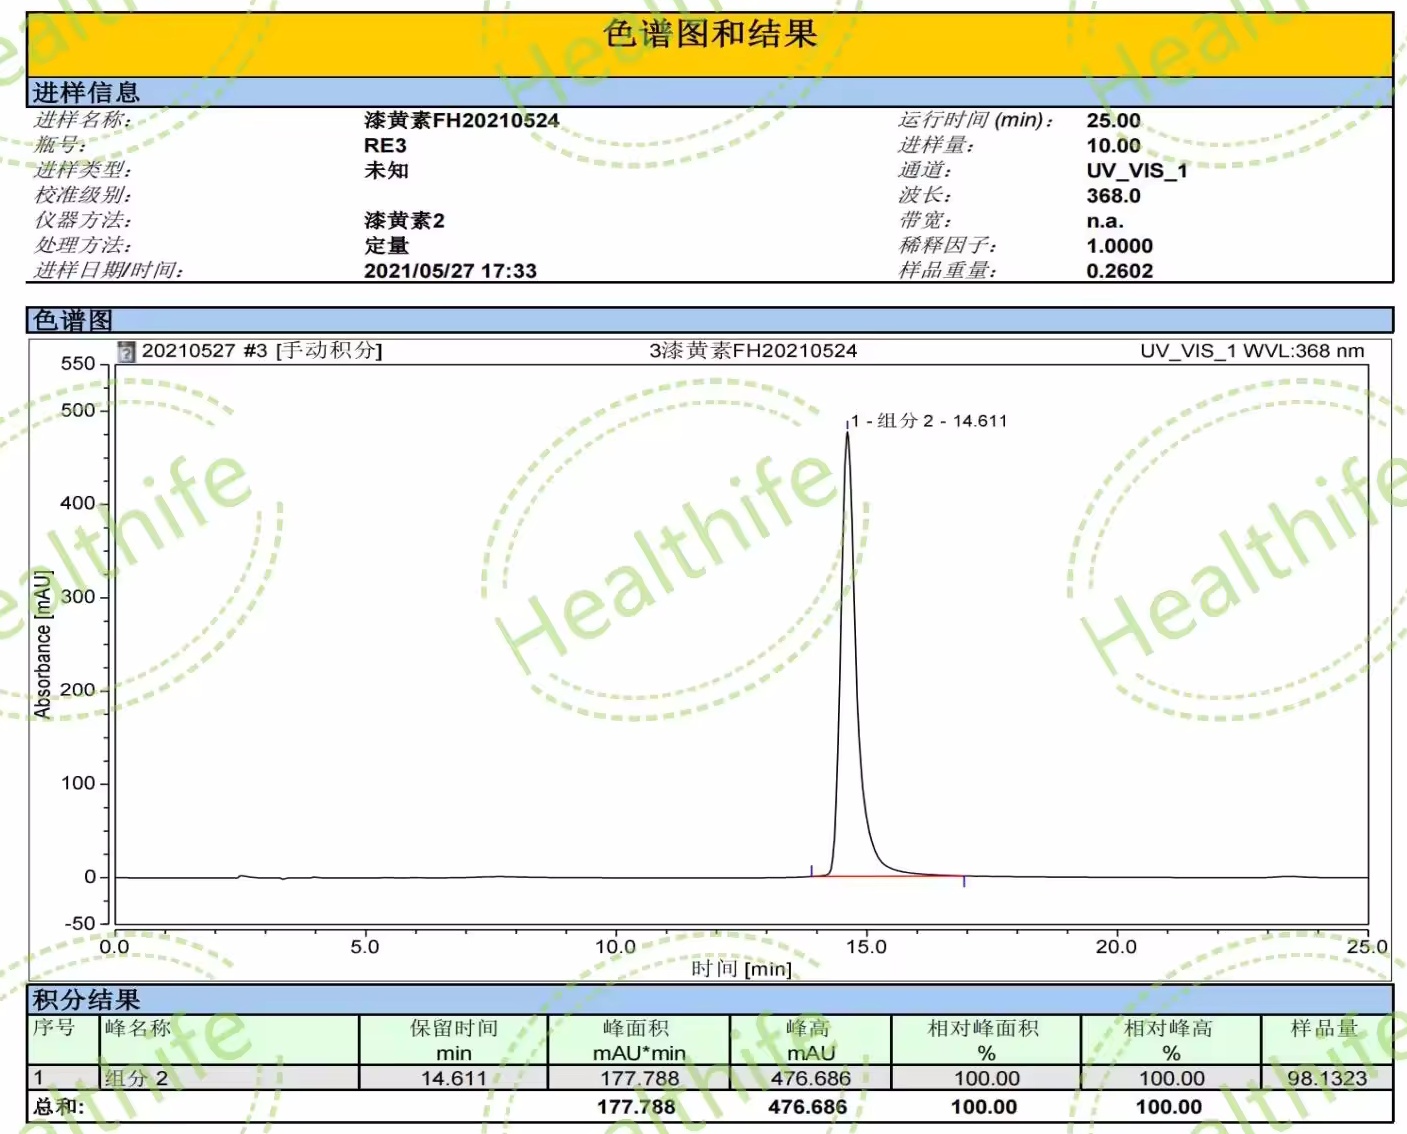Click the chromatogram peak apex

coord(849,435)
